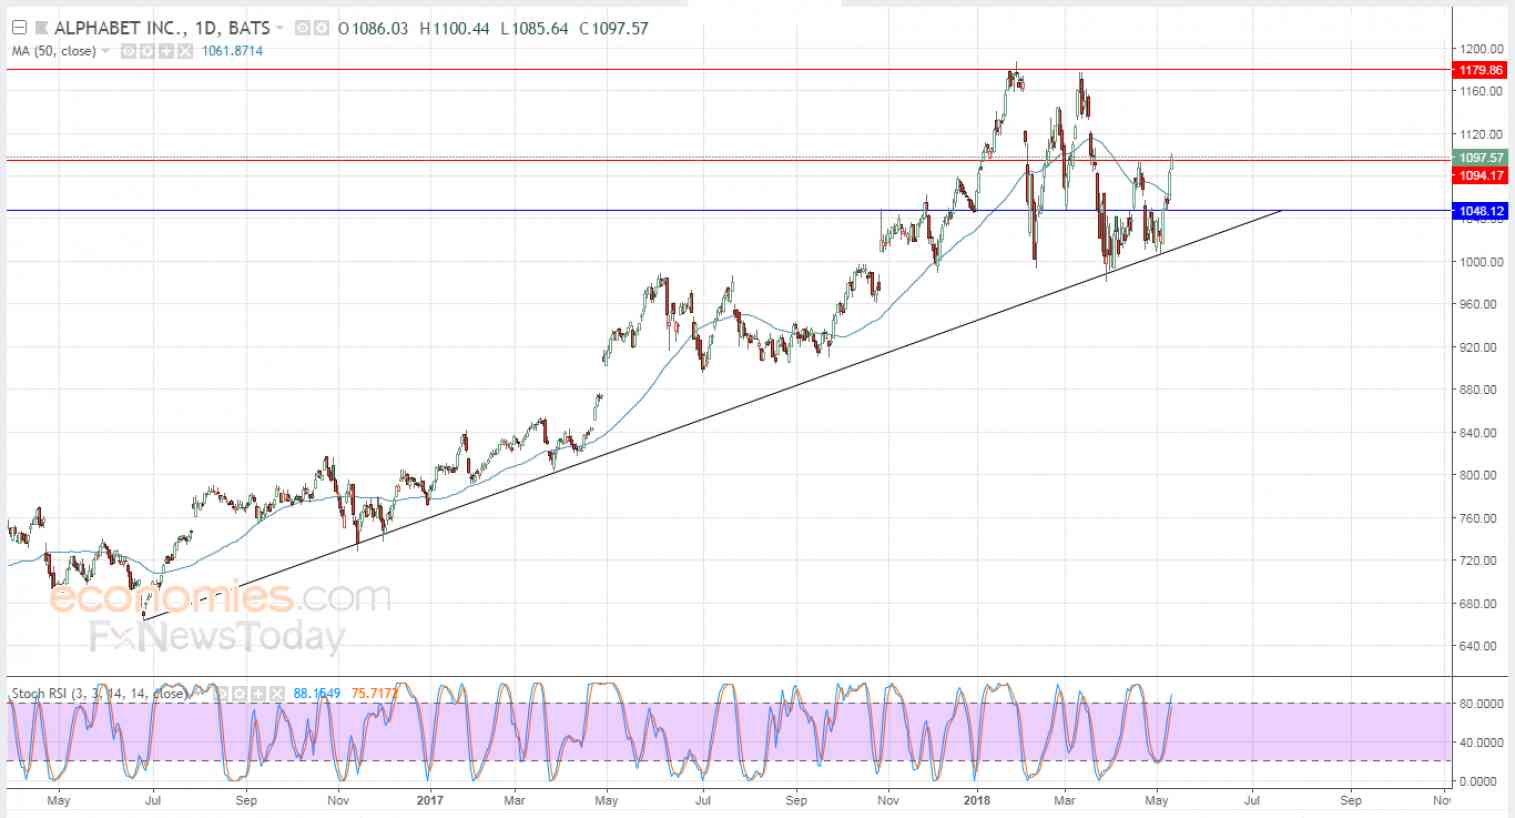Click the plus icon in Stoch RSI row
Screen dimensions: 1515x818
click(x=258, y=693)
